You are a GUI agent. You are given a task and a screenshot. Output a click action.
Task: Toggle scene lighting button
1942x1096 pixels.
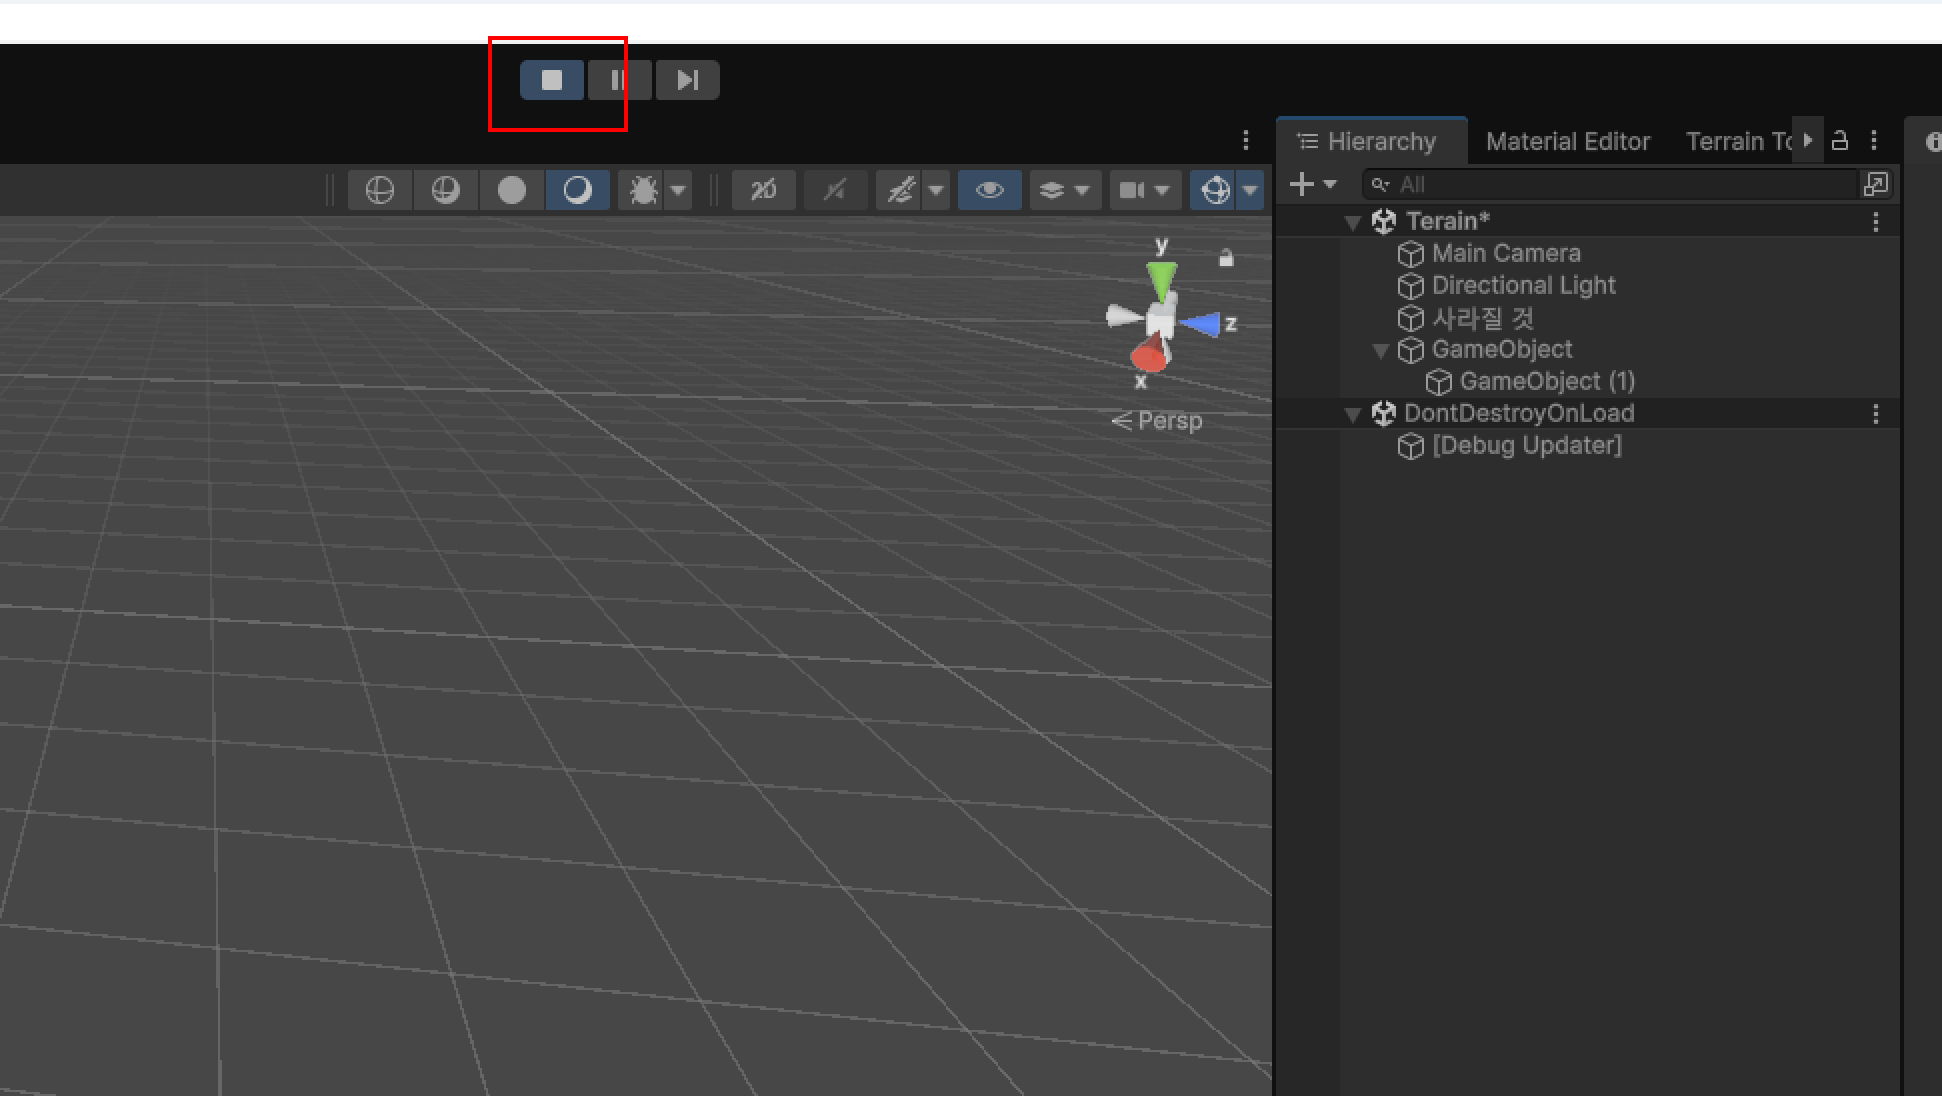[x=835, y=190]
